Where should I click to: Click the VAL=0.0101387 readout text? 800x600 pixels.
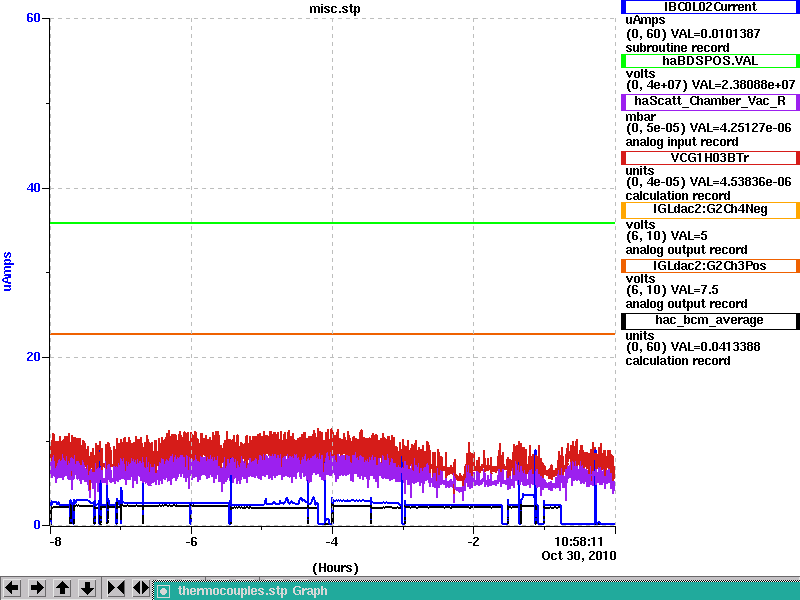coord(715,34)
